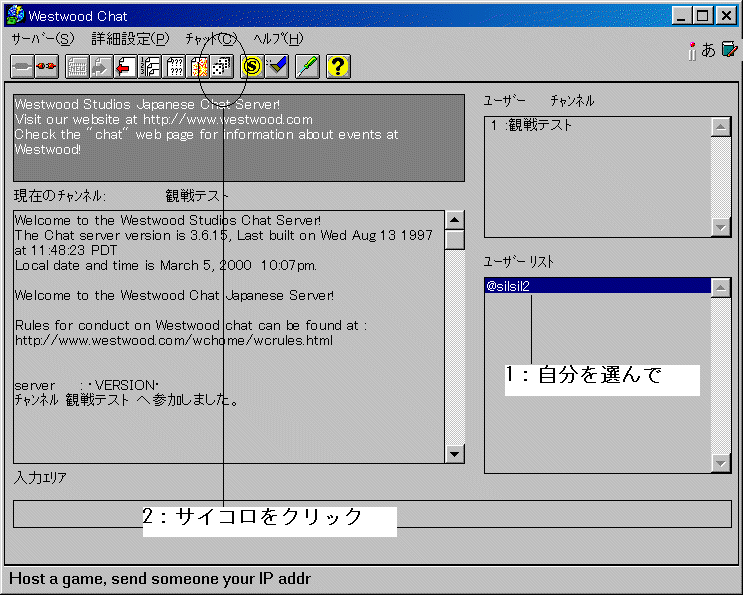
Task: Click the gray connector toolbar icon
Action: tap(22, 67)
